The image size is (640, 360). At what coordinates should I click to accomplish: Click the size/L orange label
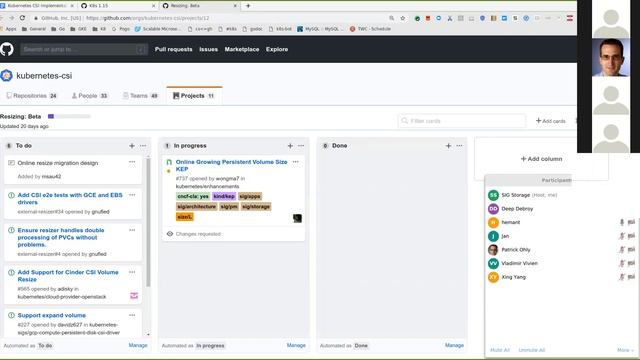[x=184, y=217]
